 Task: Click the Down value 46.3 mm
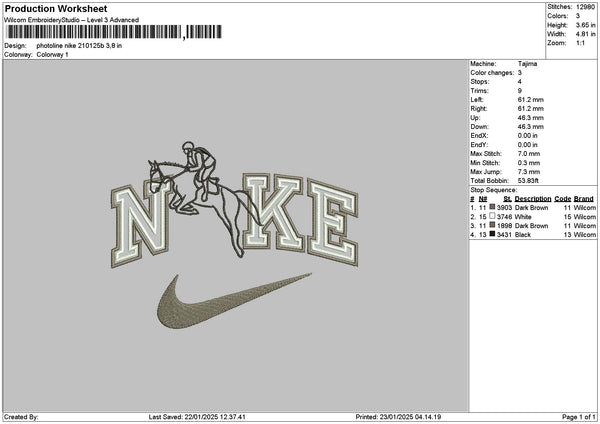click(530, 127)
